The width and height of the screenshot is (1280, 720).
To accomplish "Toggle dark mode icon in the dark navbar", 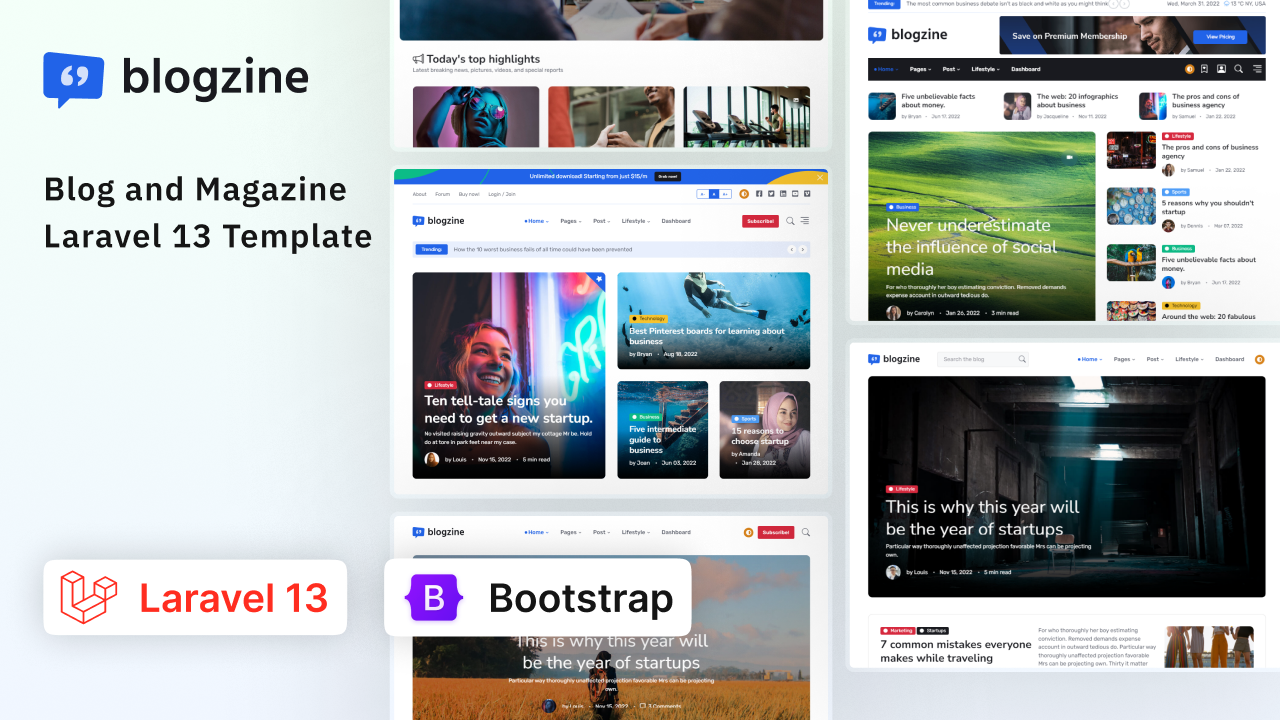I will coord(1190,69).
